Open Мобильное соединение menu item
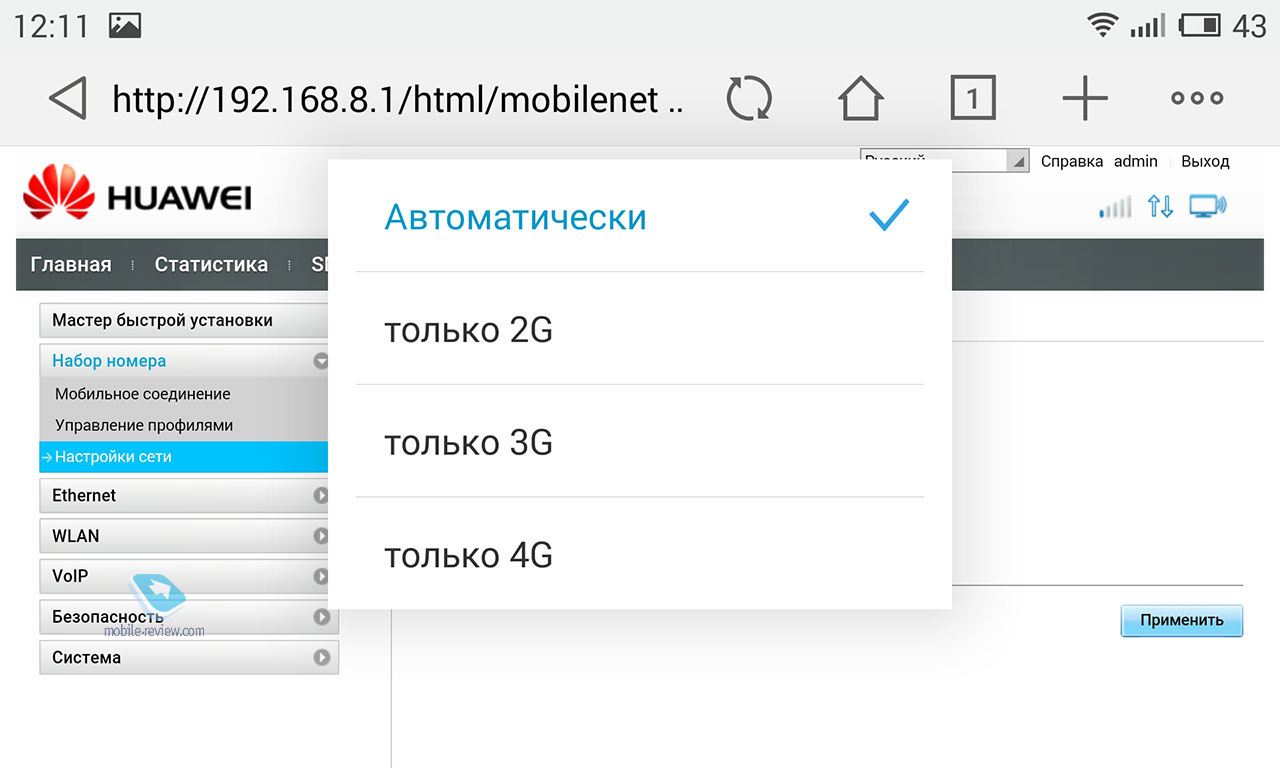Screen dimensions: 1280x768 coord(143,394)
